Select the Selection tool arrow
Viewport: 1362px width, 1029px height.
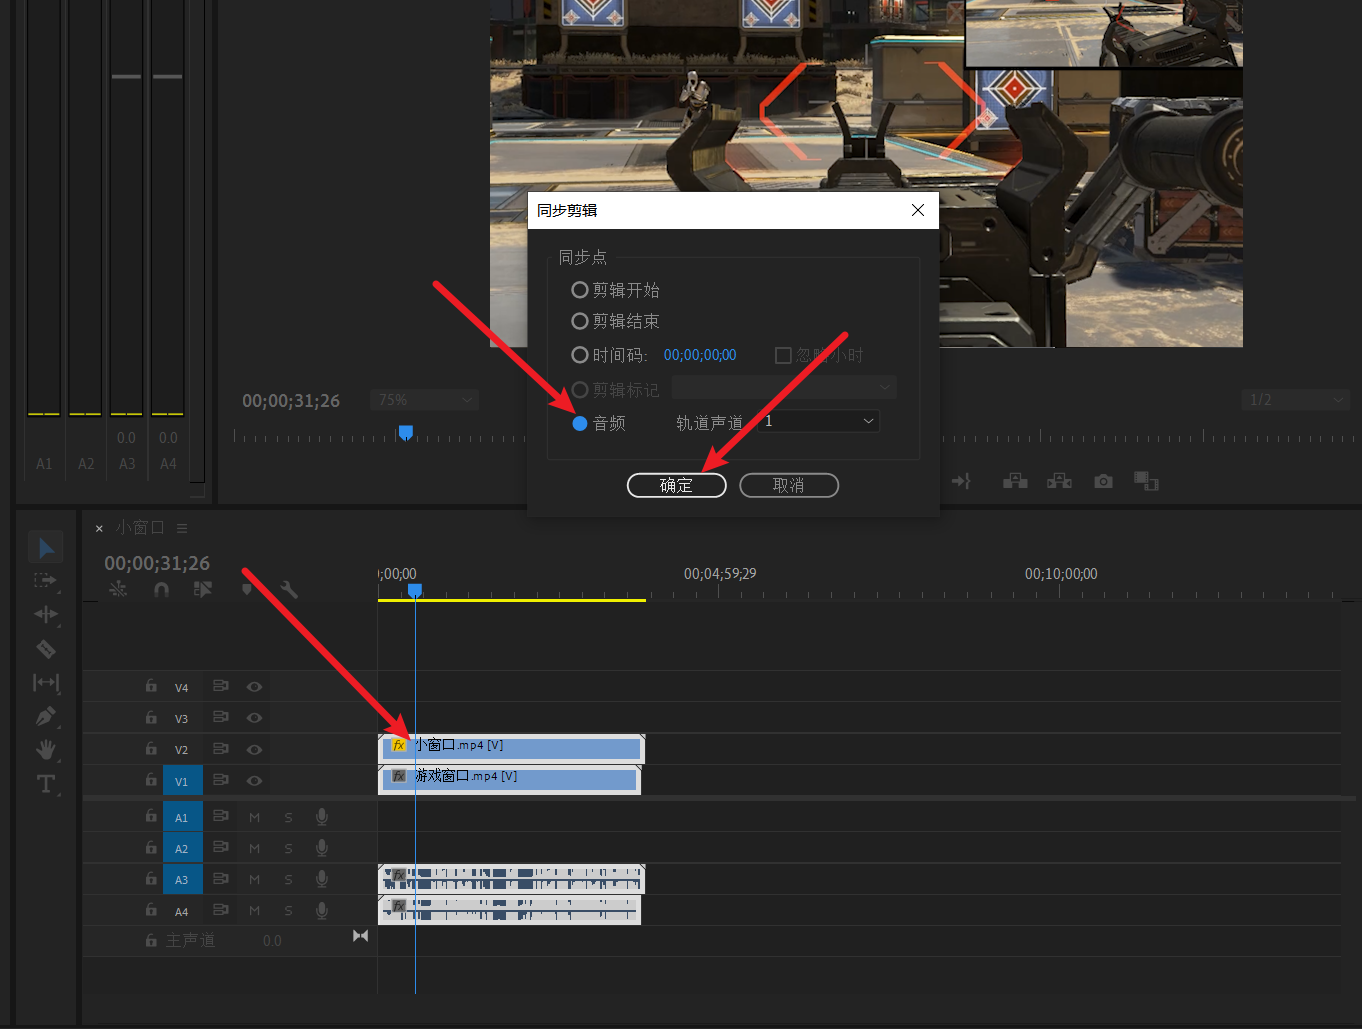tap(46, 548)
